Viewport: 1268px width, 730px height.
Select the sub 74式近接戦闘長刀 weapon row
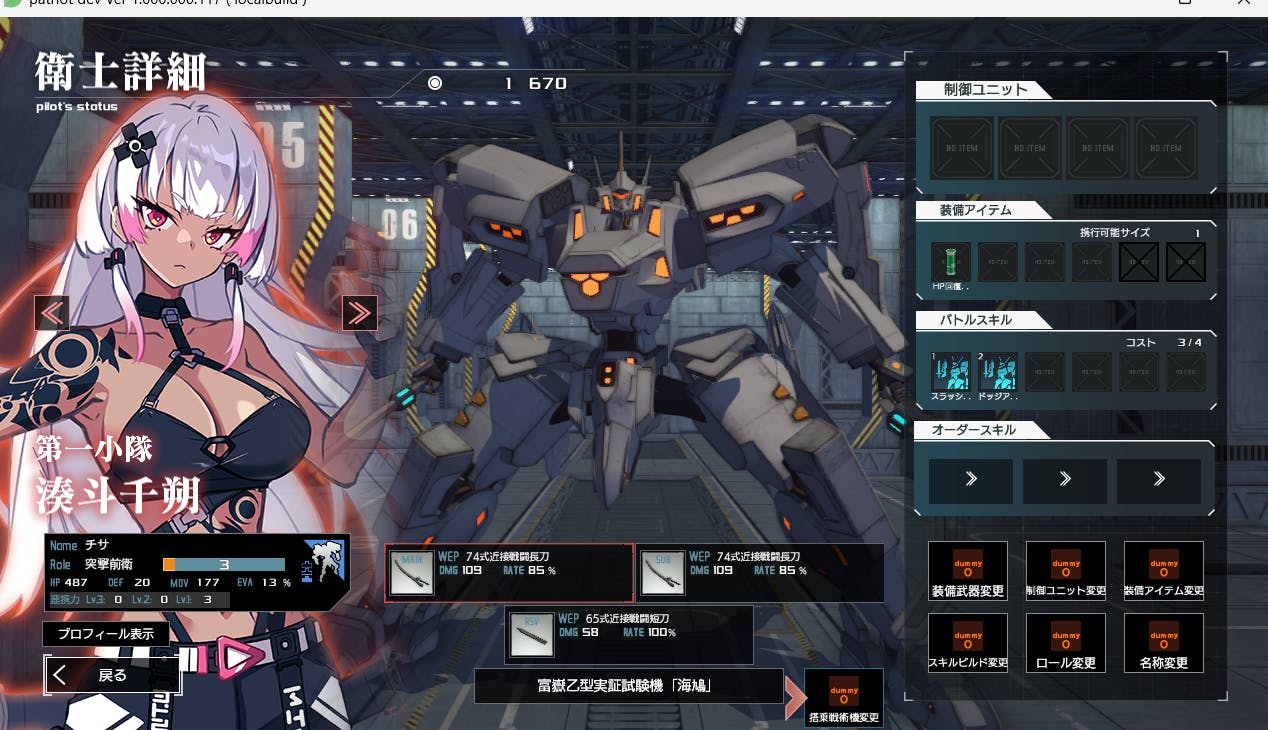coord(759,573)
